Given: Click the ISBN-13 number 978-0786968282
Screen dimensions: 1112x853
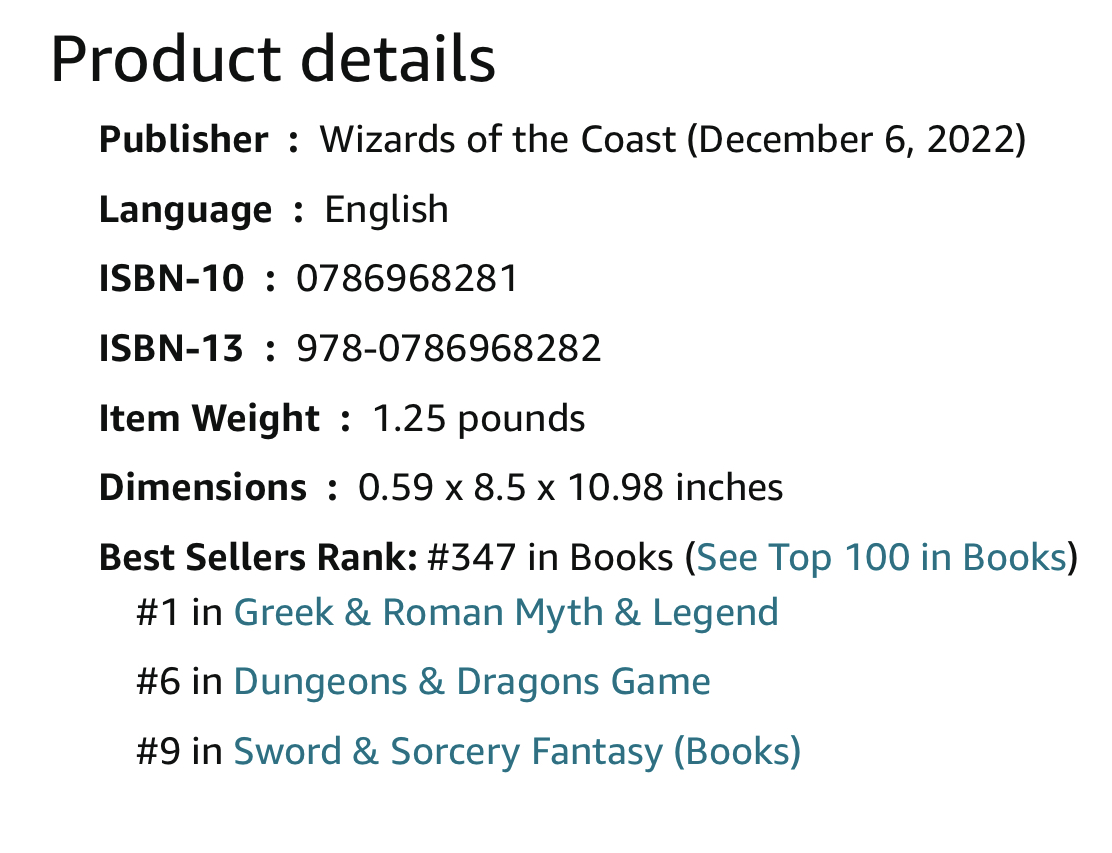Looking at the screenshot, I should click(x=449, y=349).
